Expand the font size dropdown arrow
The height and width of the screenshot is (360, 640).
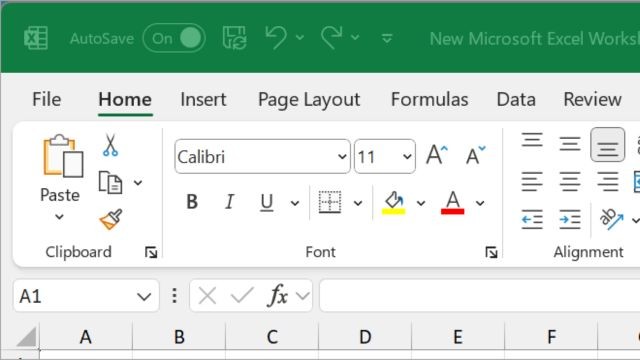(x=407, y=156)
